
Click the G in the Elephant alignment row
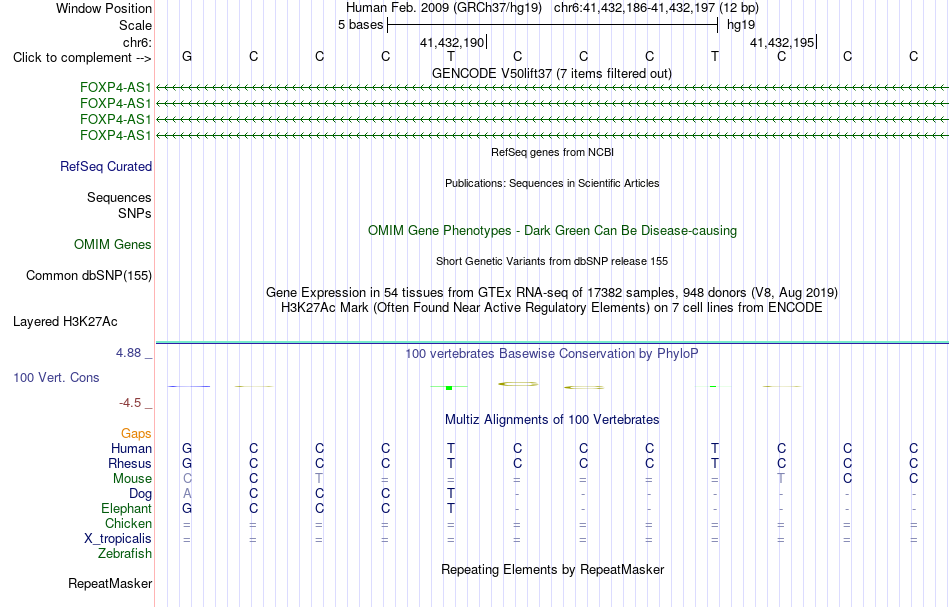click(187, 508)
